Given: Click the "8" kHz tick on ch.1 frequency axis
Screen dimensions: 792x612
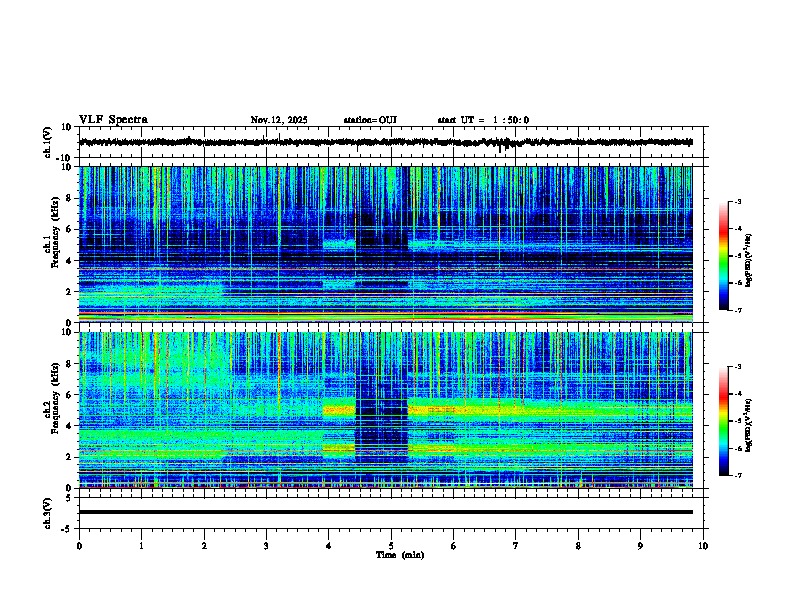Looking at the screenshot, I should pyautogui.click(x=70, y=198).
